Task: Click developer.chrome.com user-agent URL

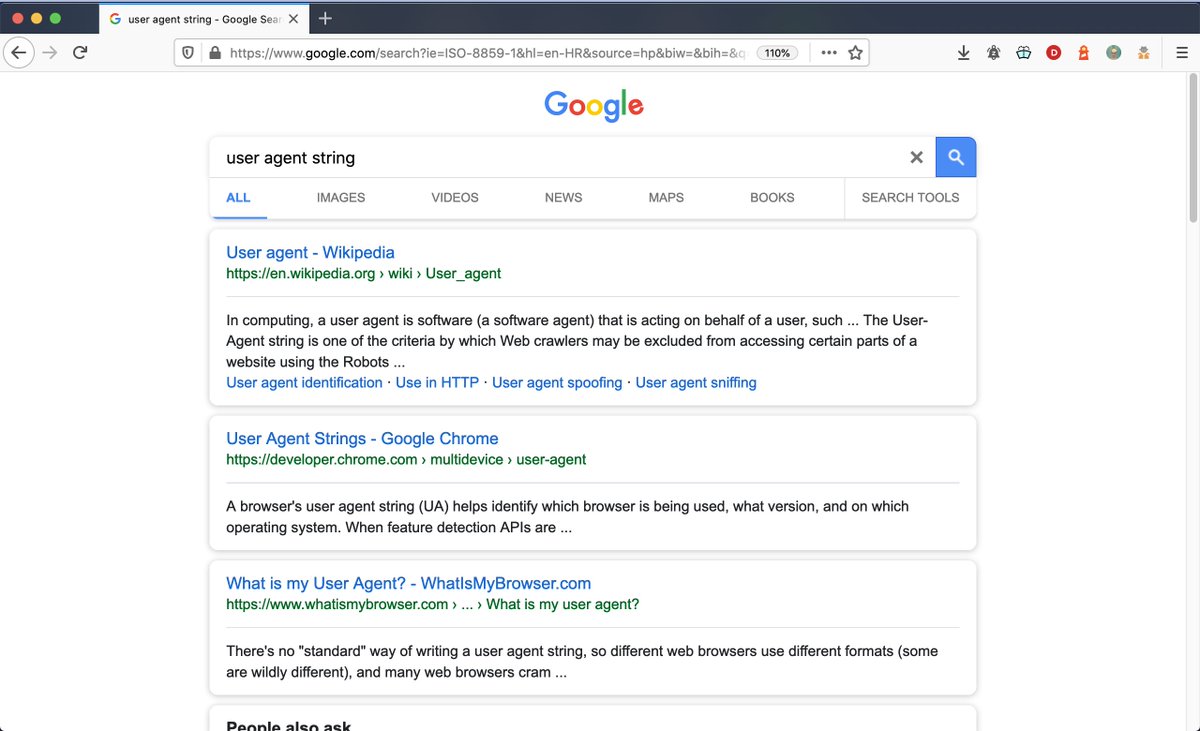Action: coord(406,460)
